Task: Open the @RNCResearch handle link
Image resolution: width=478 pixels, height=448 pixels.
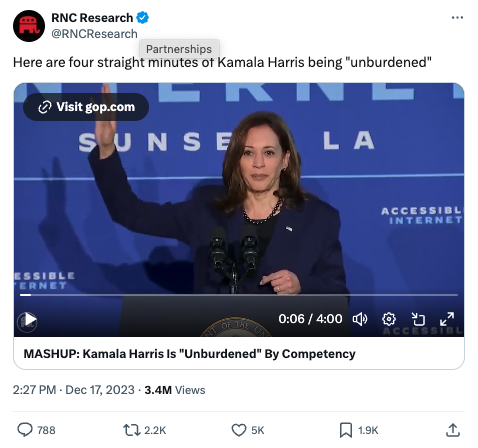Action: click(94, 34)
